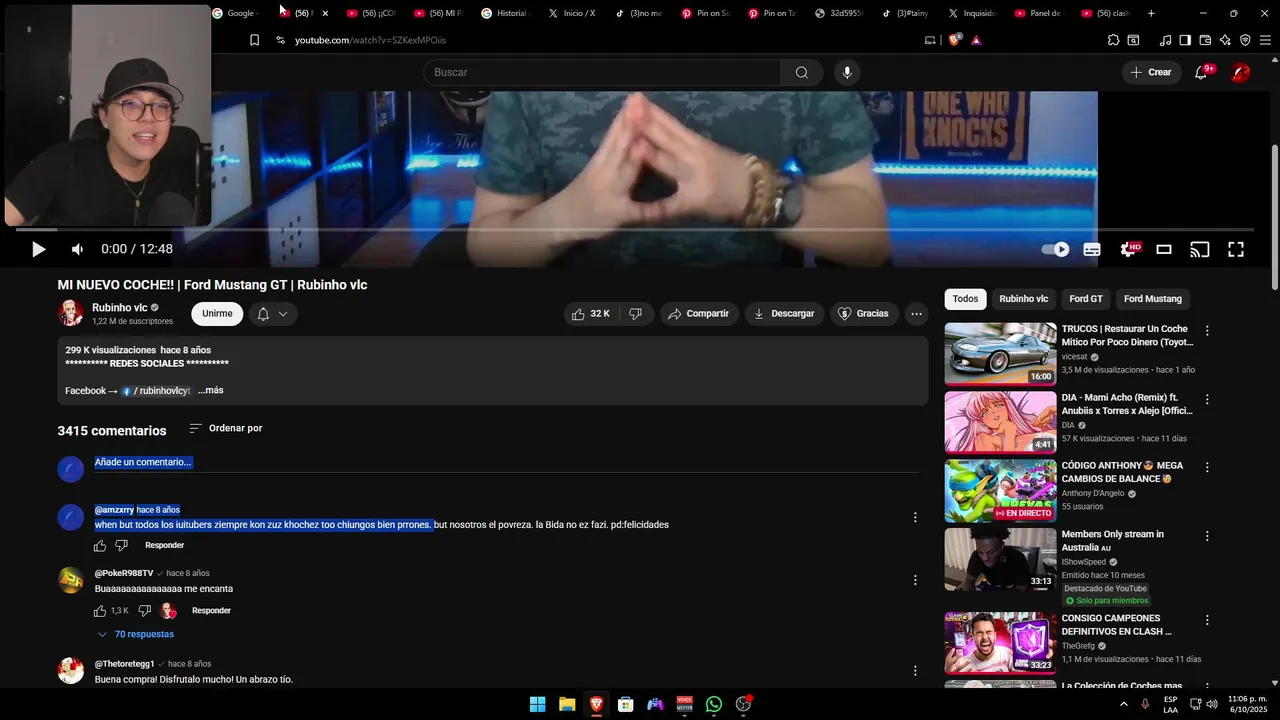Open a new browser tab
Screen dimensions: 1280x720
(x=1151, y=13)
